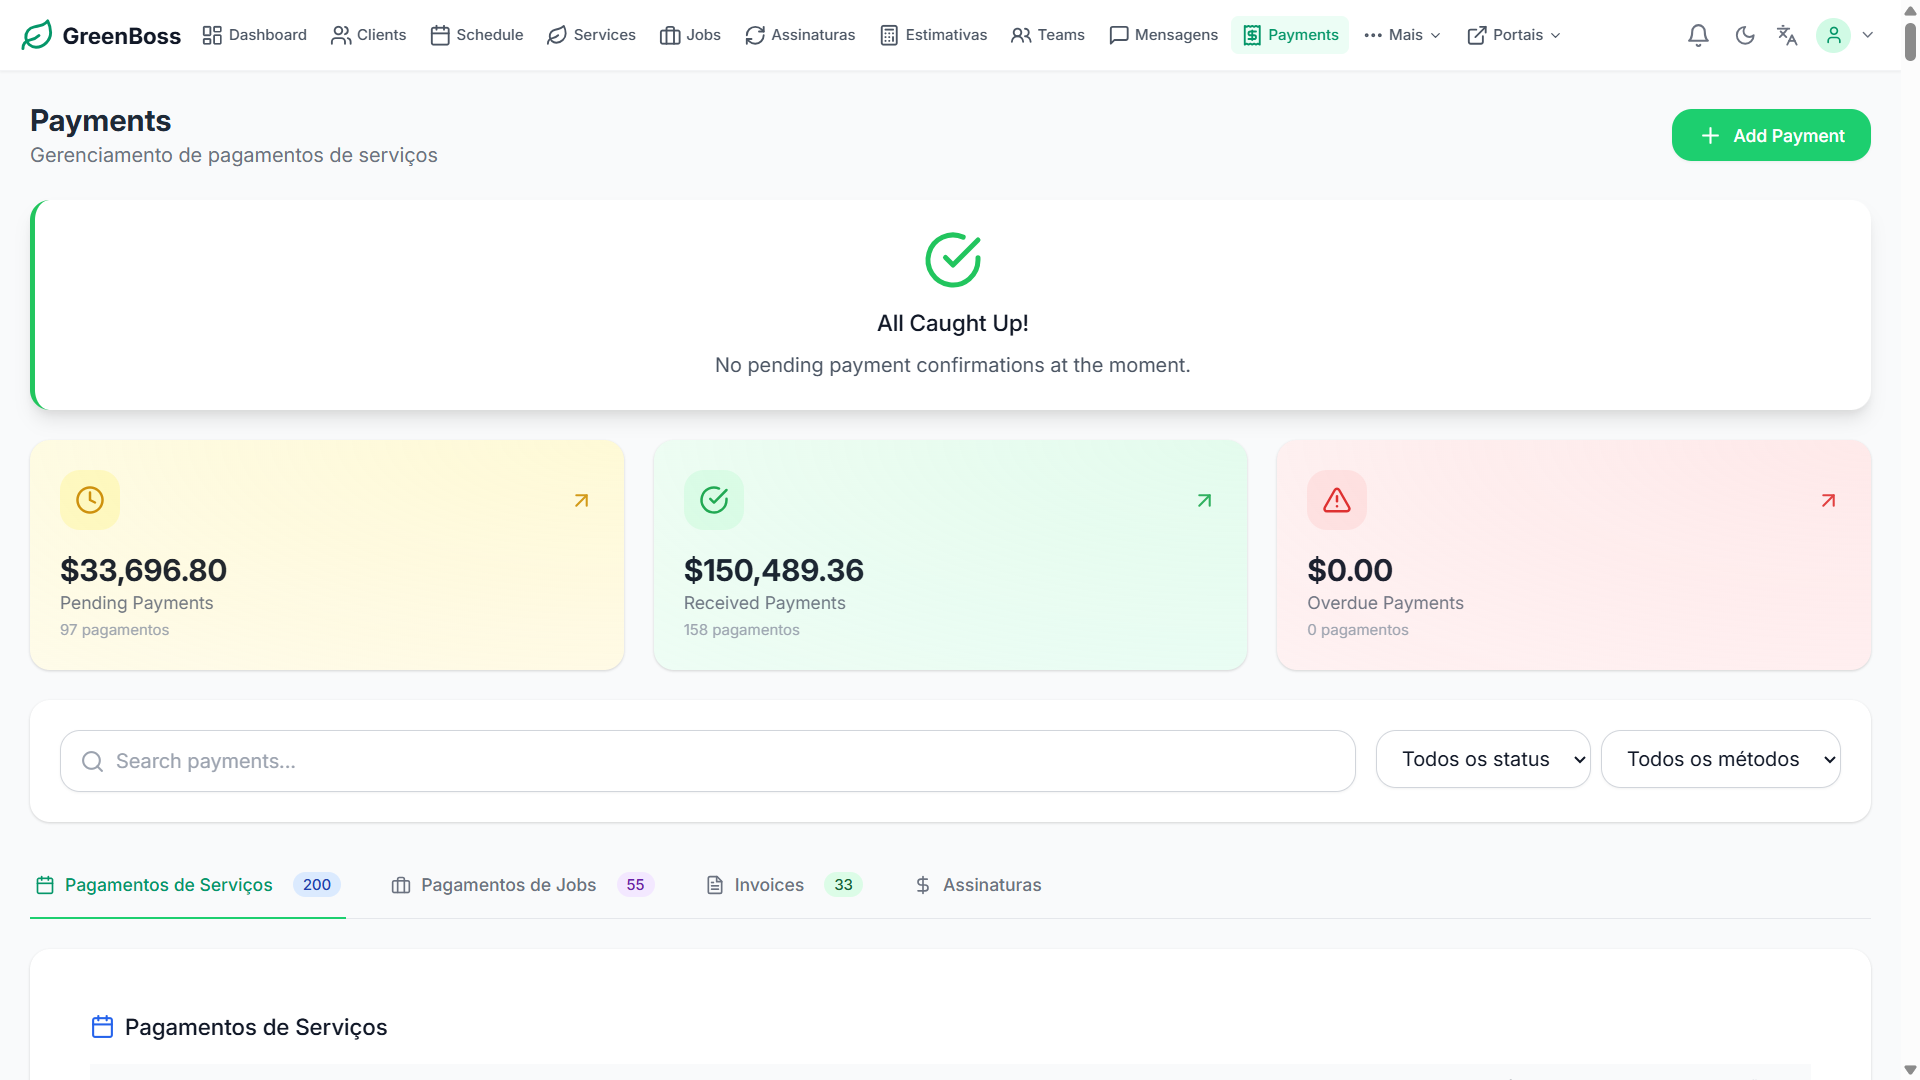Open the Todos os métodos filter
Screen dimensions: 1920x1080
pos(1720,759)
